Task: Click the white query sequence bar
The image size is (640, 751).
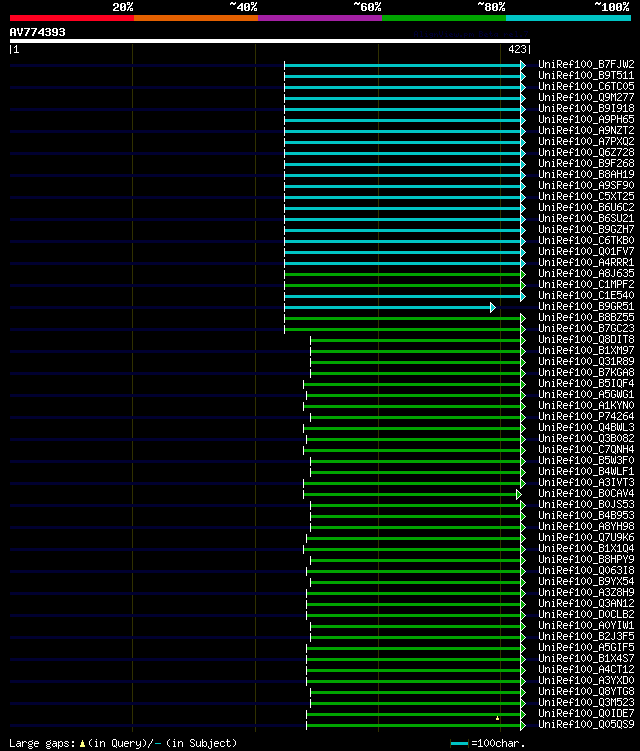Action: click(x=270, y=41)
